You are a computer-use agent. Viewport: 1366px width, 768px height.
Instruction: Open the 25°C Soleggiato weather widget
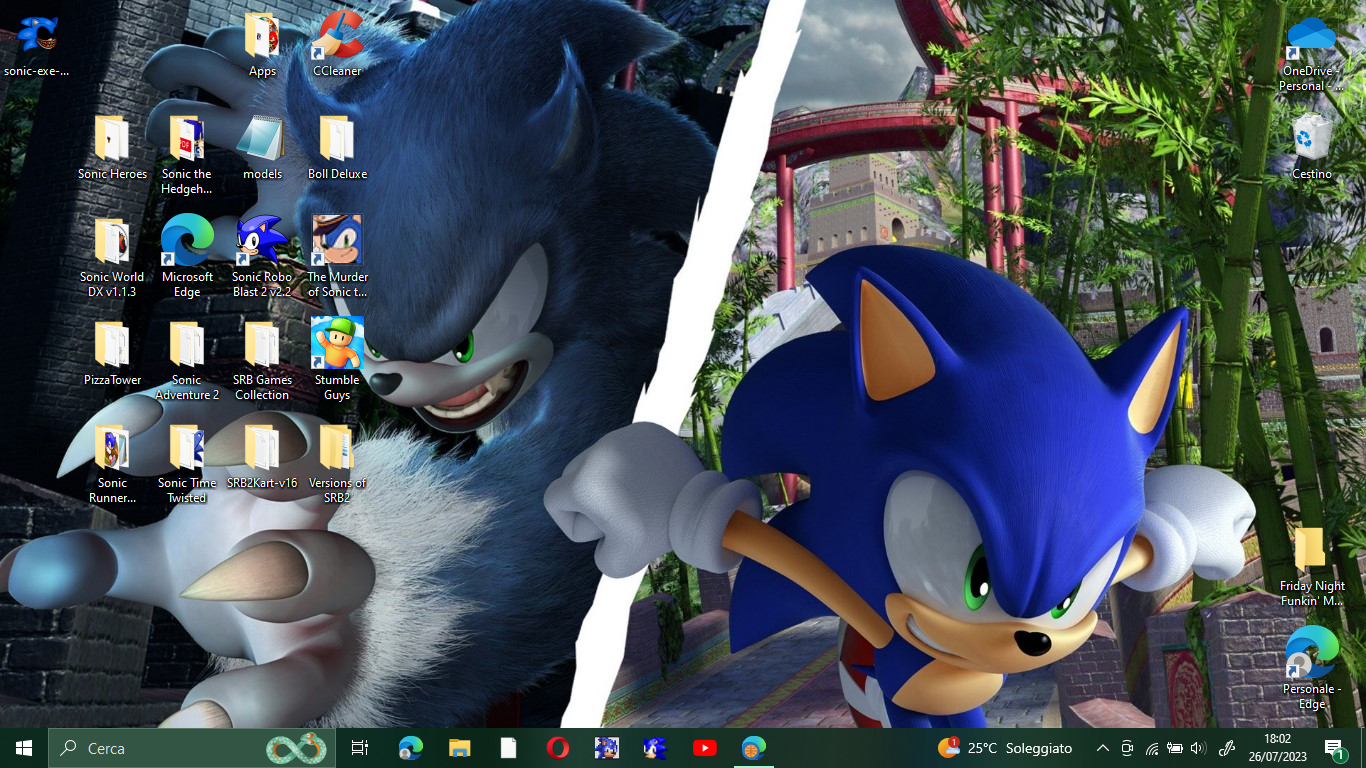tap(1005, 748)
